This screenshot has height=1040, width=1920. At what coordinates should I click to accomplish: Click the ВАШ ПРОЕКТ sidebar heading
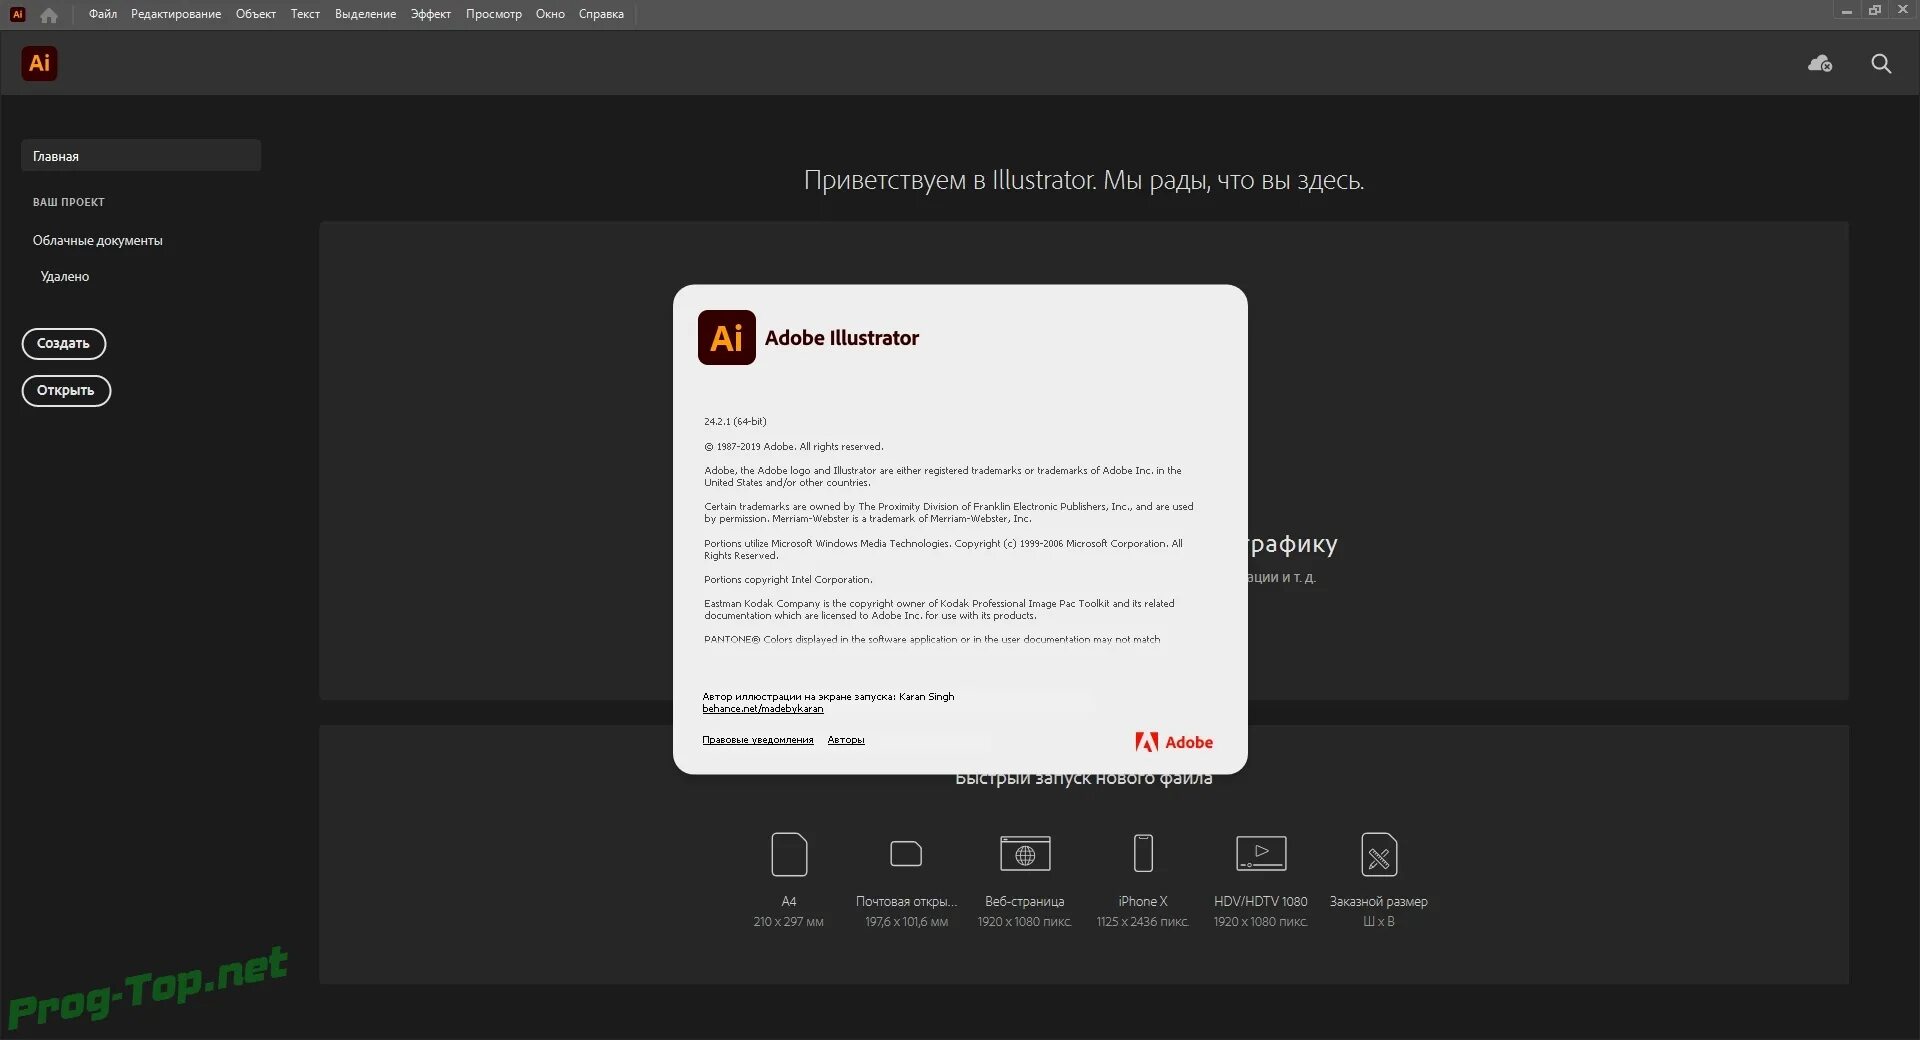click(x=69, y=202)
